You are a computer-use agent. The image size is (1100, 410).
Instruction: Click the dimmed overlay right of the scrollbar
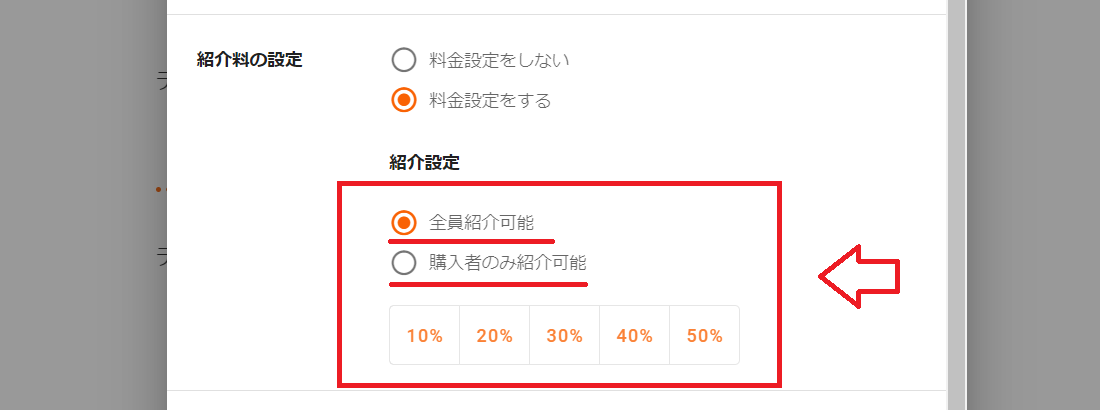(x=1030, y=200)
